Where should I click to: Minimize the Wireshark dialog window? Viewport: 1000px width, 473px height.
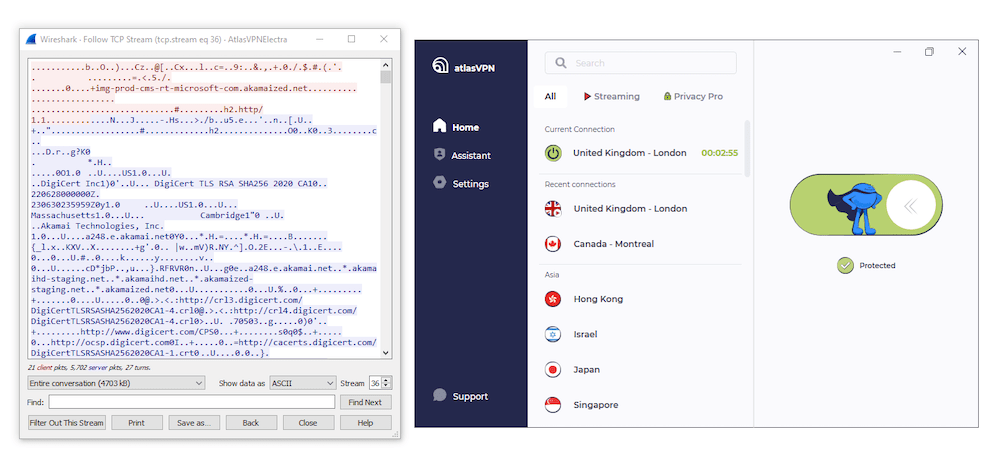pyautogui.click(x=320, y=39)
